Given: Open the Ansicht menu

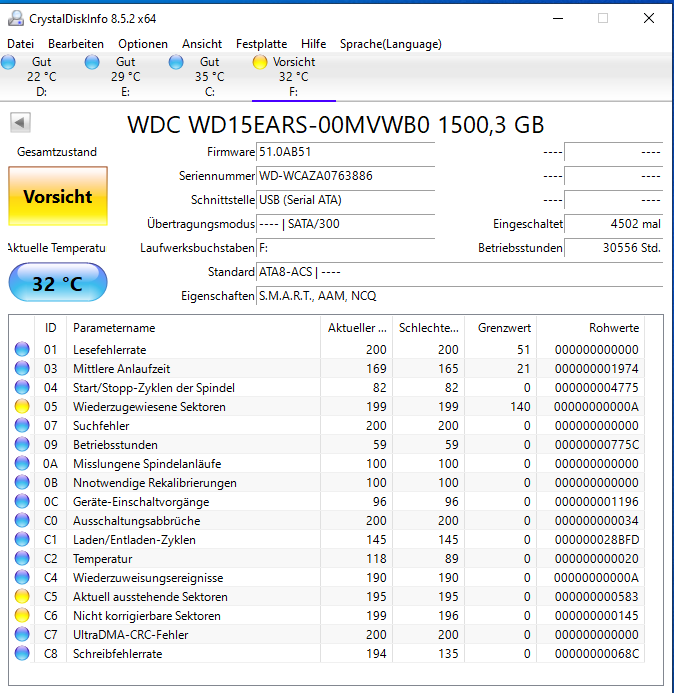Looking at the screenshot, I should click(202, 44).
